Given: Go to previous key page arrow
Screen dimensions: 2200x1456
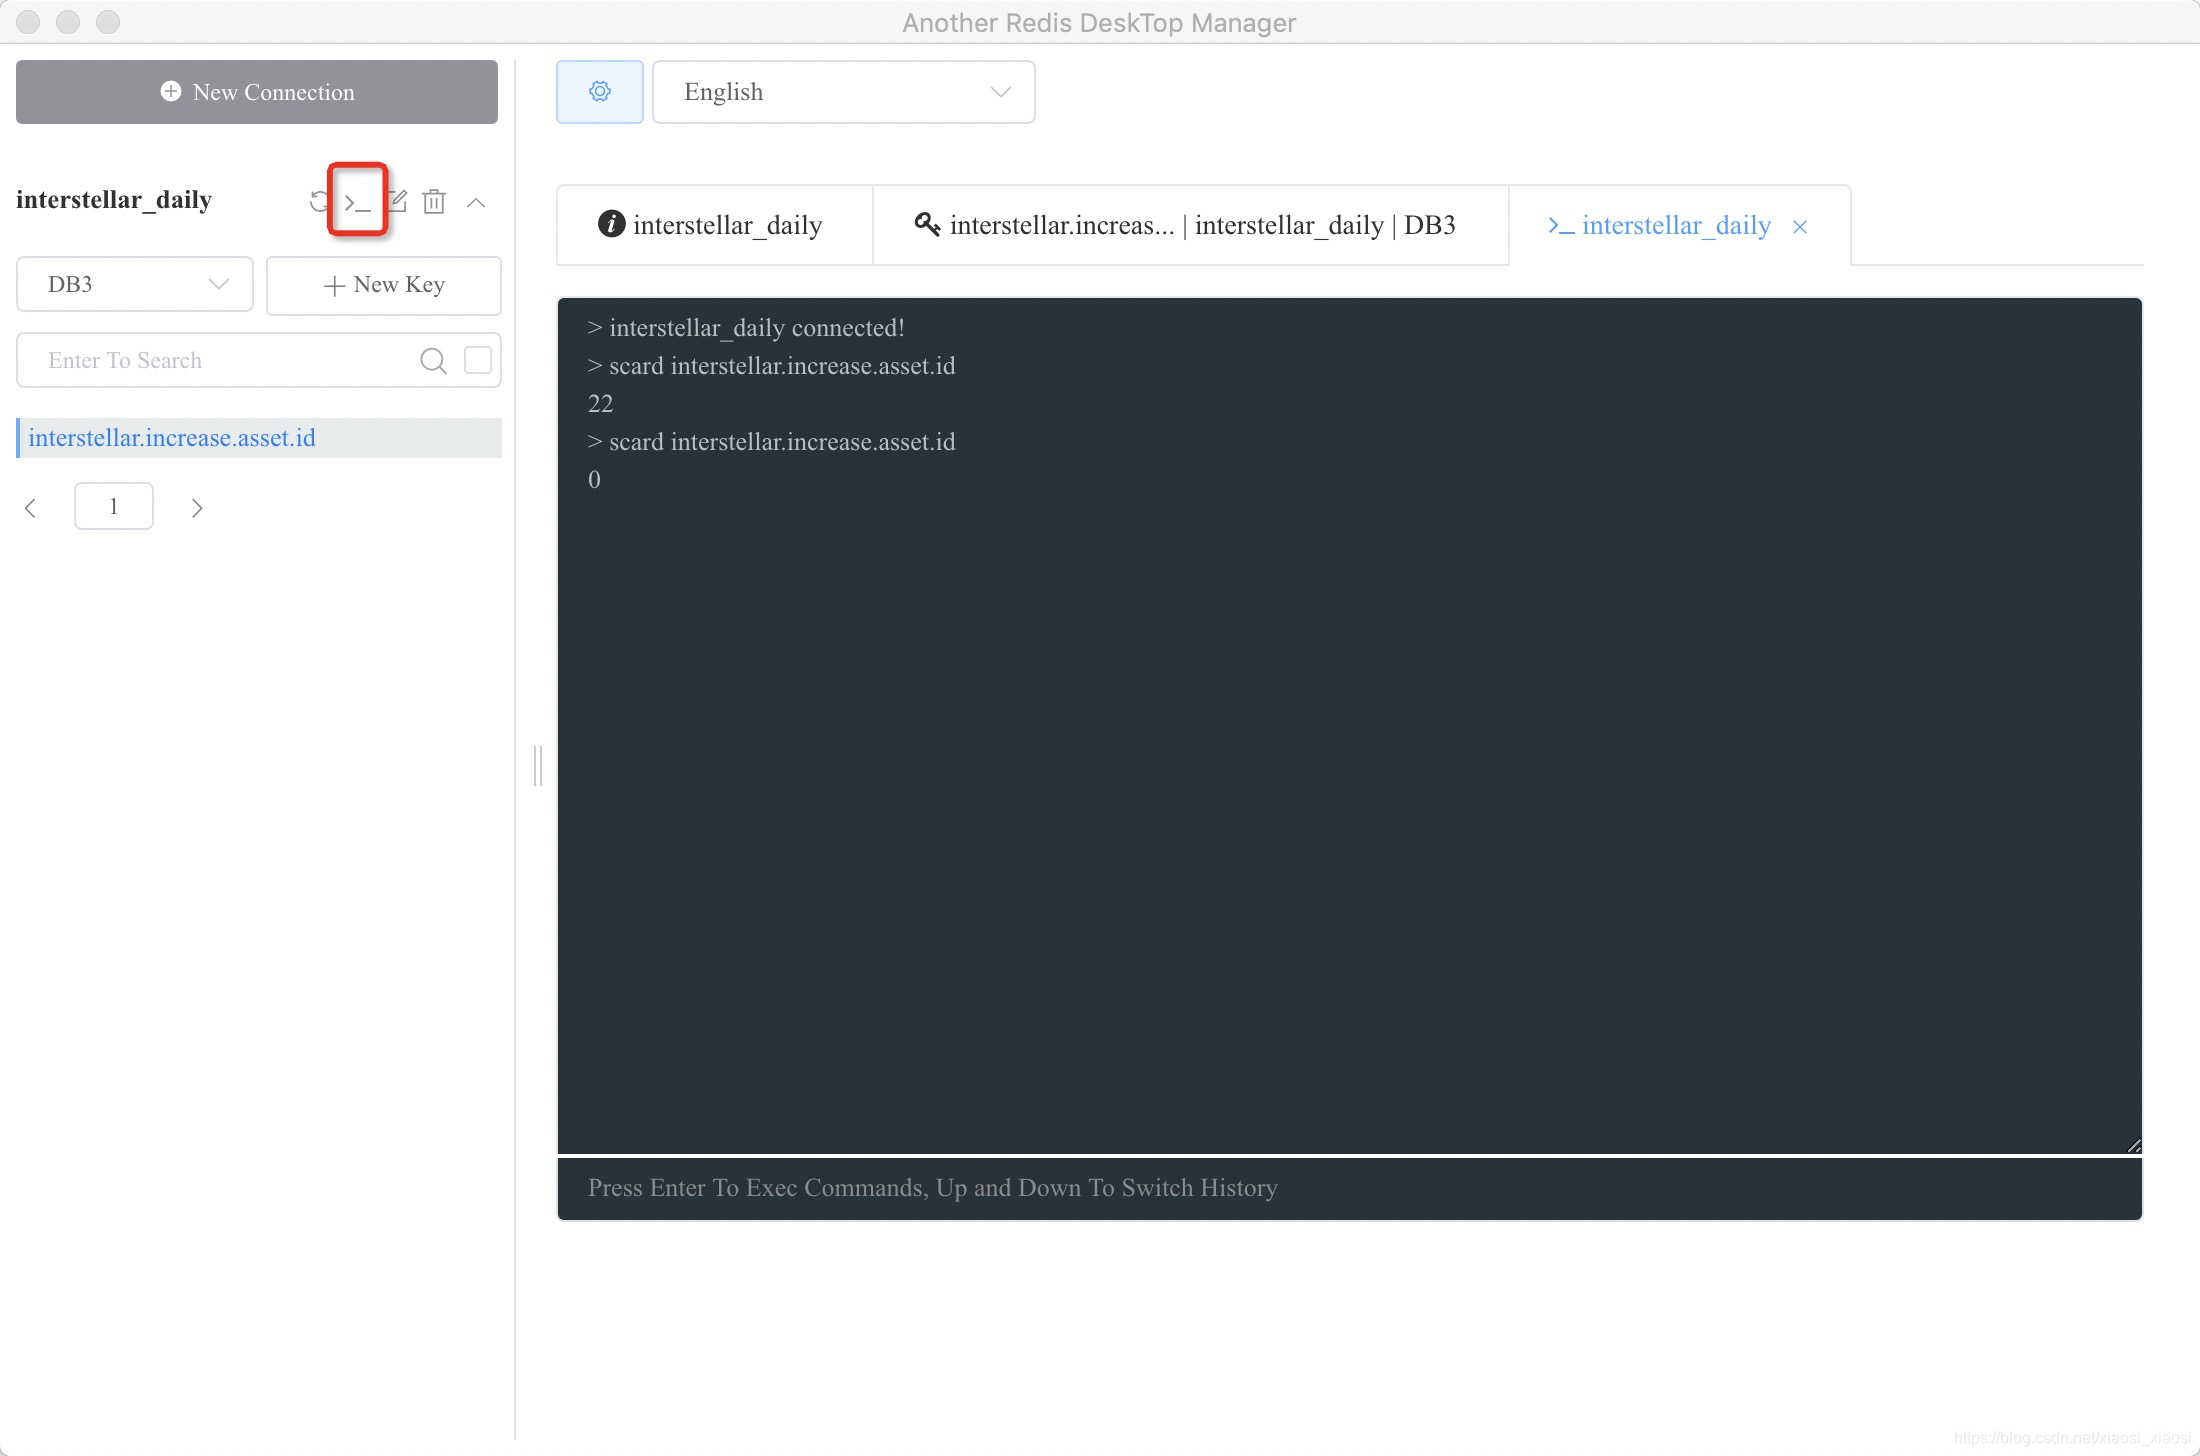Looking at the screenshot, I should 31,508.
